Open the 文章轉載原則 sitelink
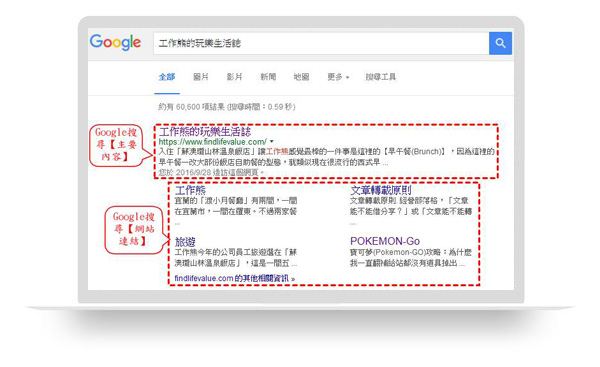 (381, 190)
